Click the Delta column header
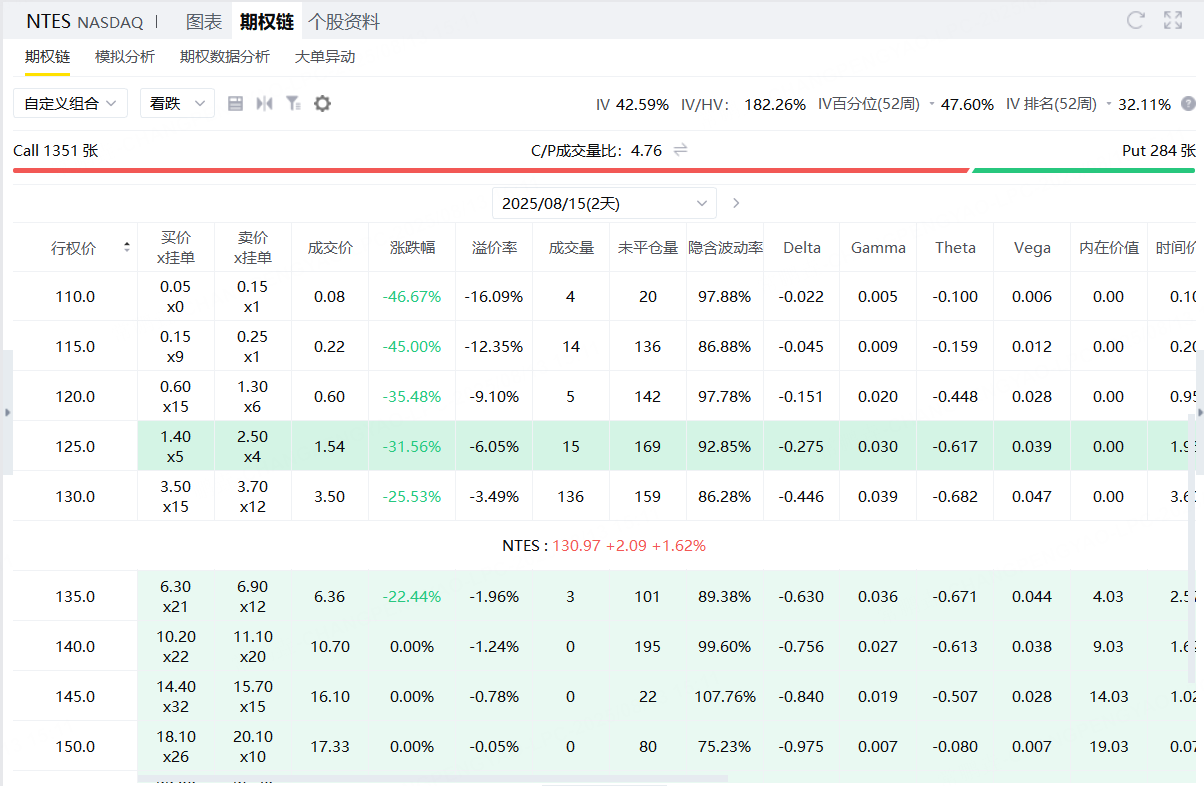This screenshot has height=786, width=1204. [802, 247]
